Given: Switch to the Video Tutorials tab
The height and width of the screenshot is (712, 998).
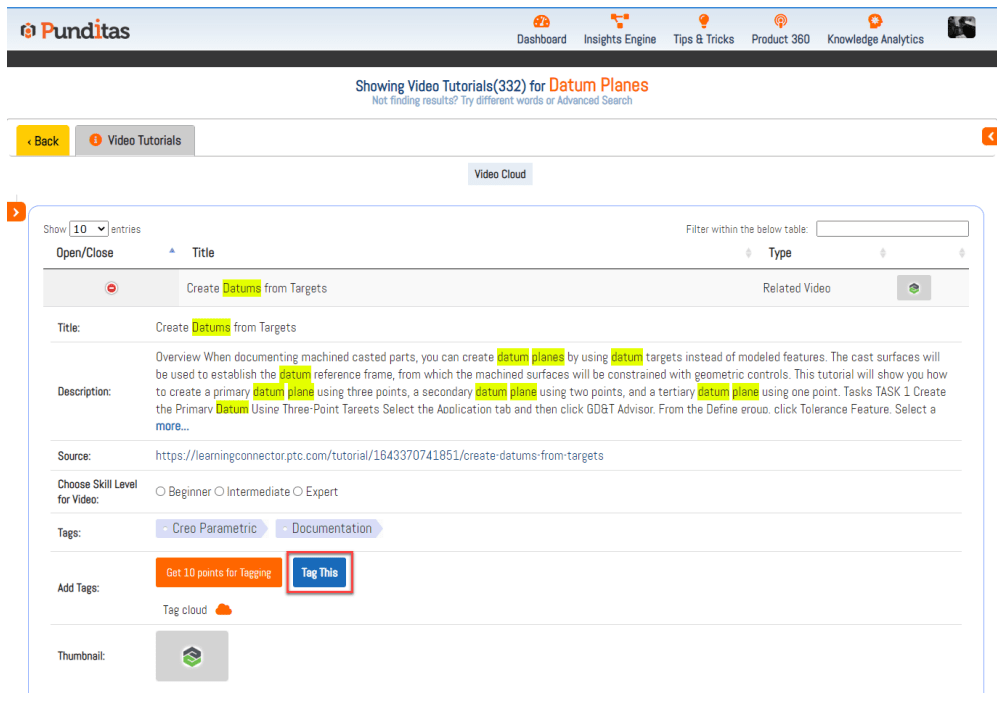Looking at the screenshot, I should (135, 141).
